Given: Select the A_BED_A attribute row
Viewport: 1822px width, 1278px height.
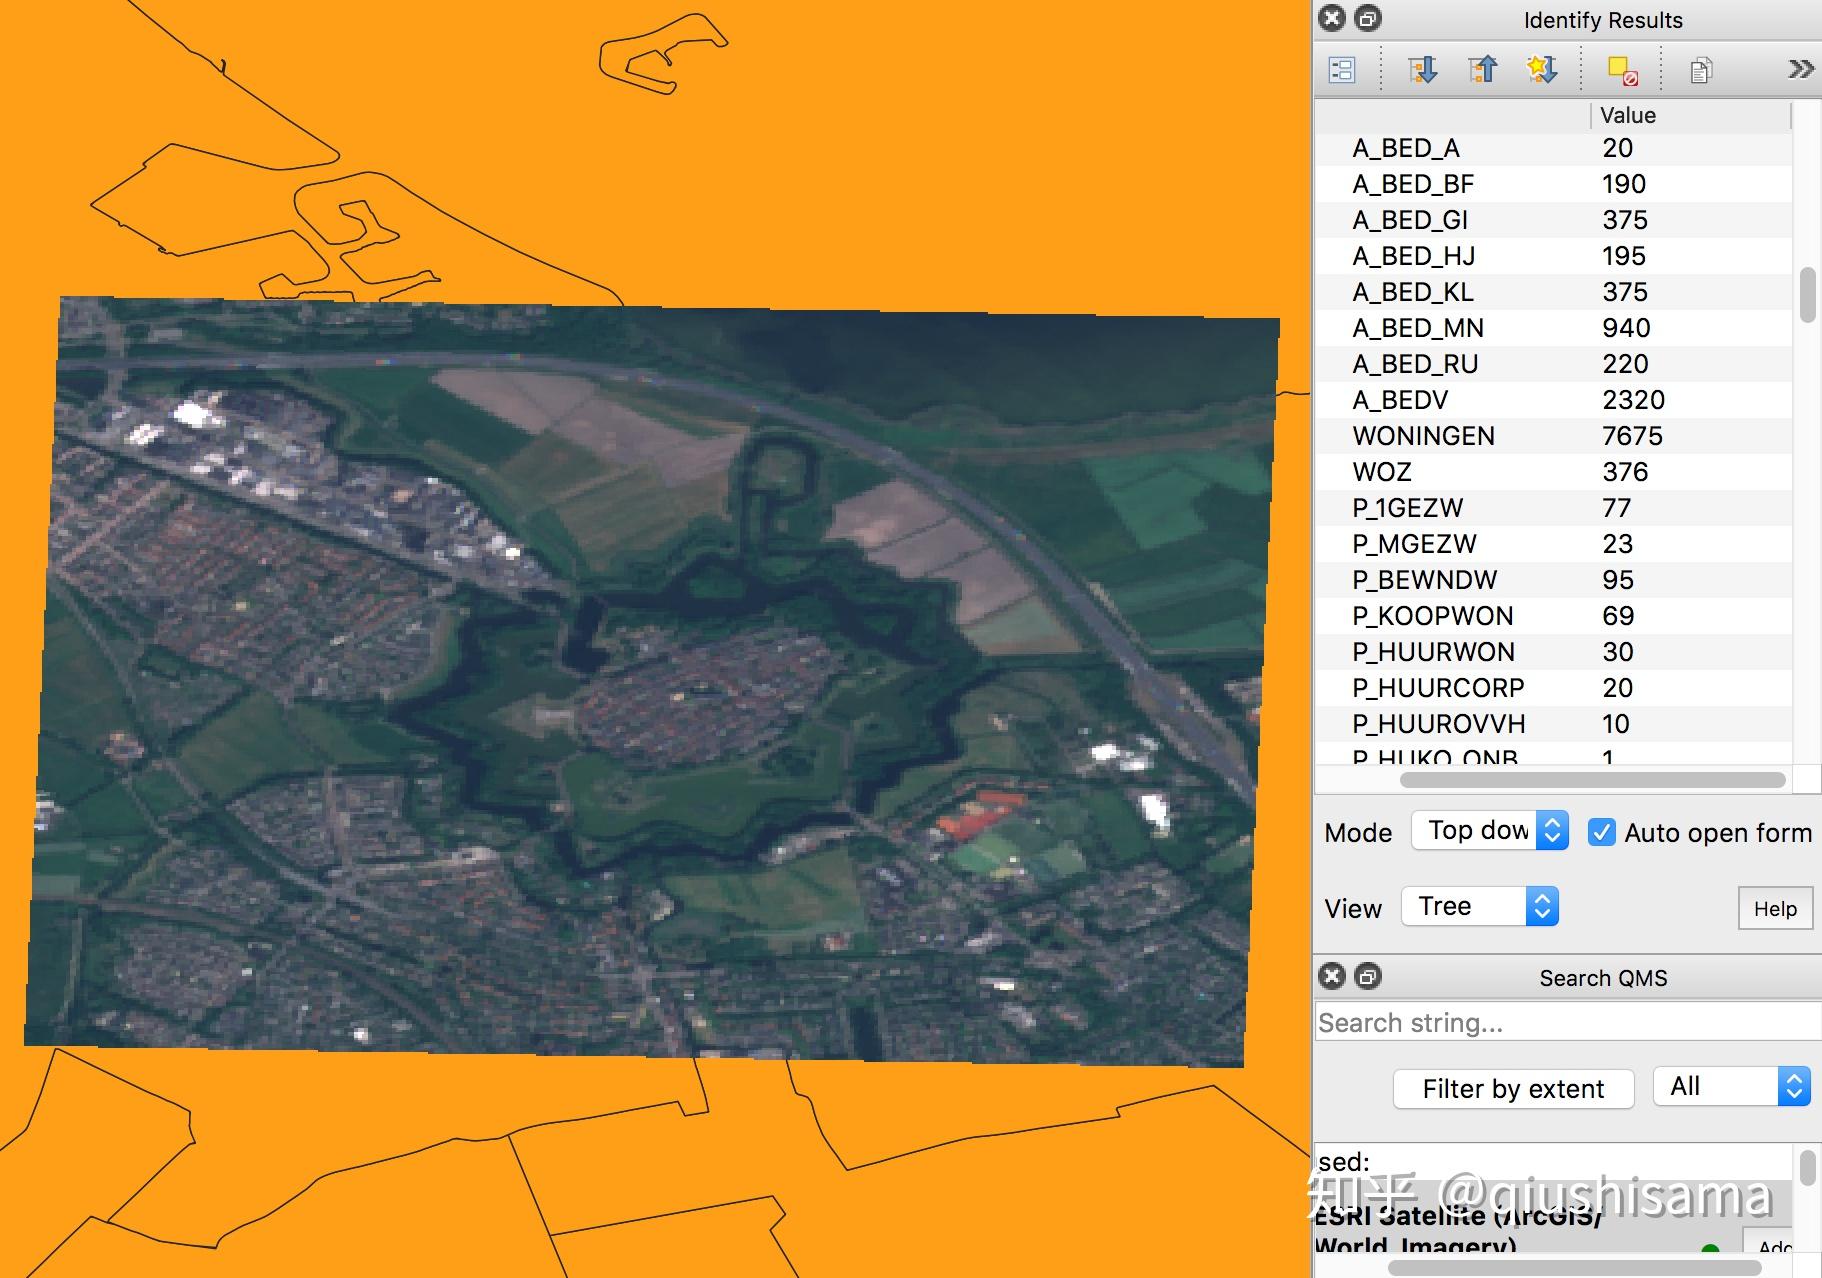Looking at the screenshot, I should tap(1553, 148).
